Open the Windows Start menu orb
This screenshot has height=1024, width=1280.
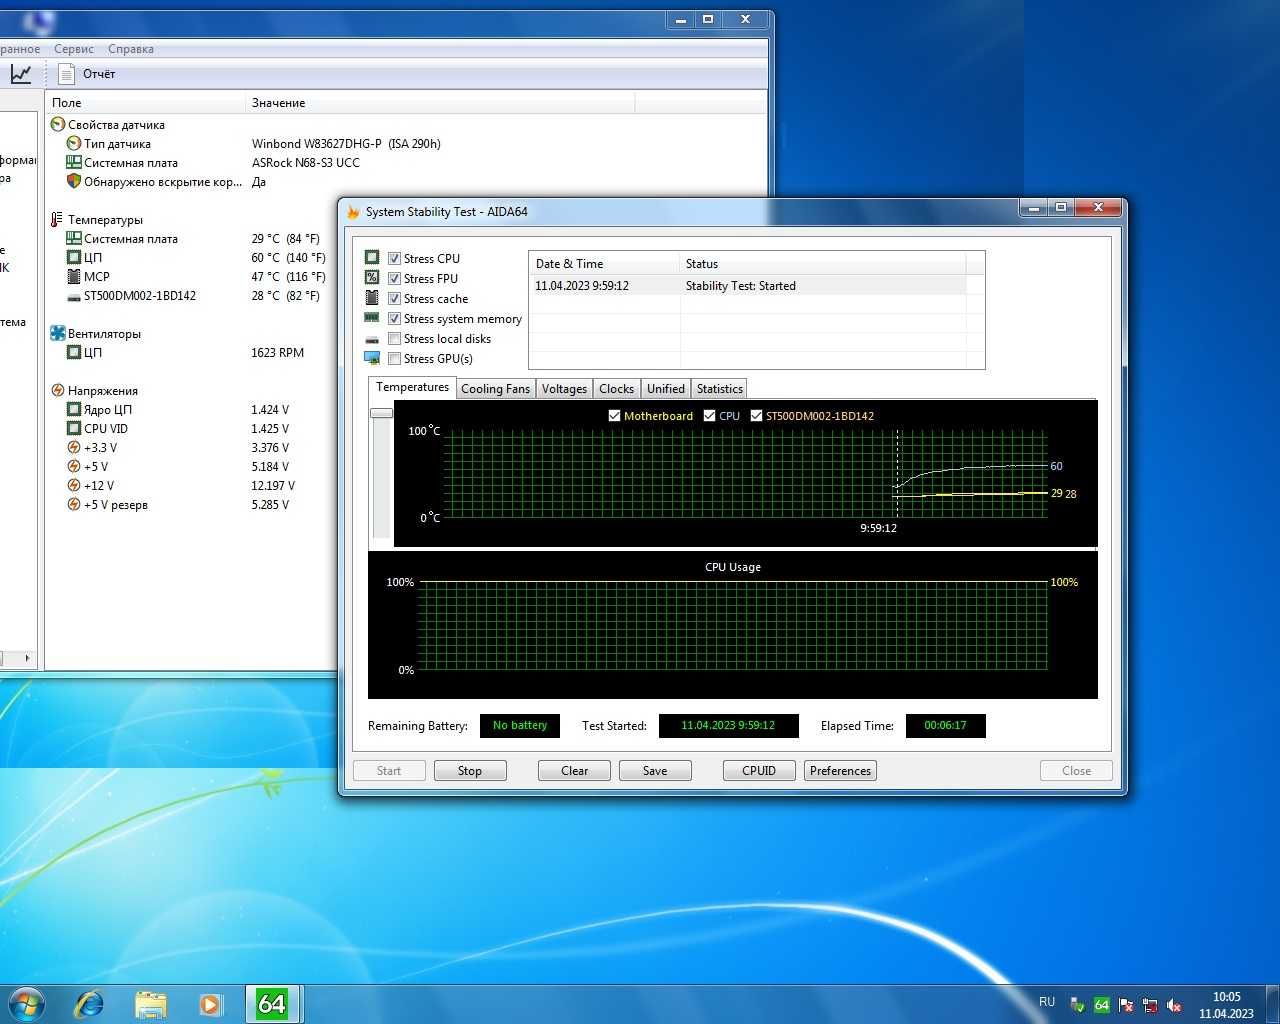tap(27, 1003)
